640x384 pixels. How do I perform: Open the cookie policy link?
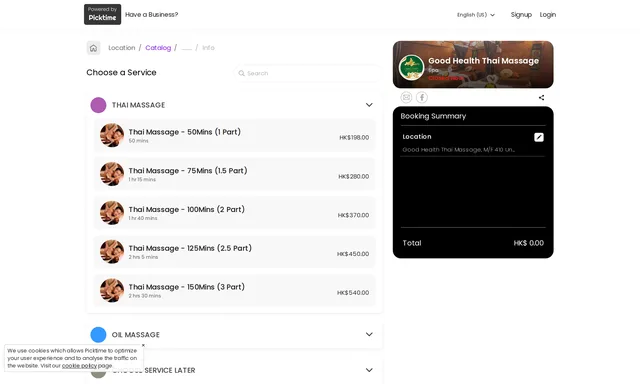coord(79,366)
